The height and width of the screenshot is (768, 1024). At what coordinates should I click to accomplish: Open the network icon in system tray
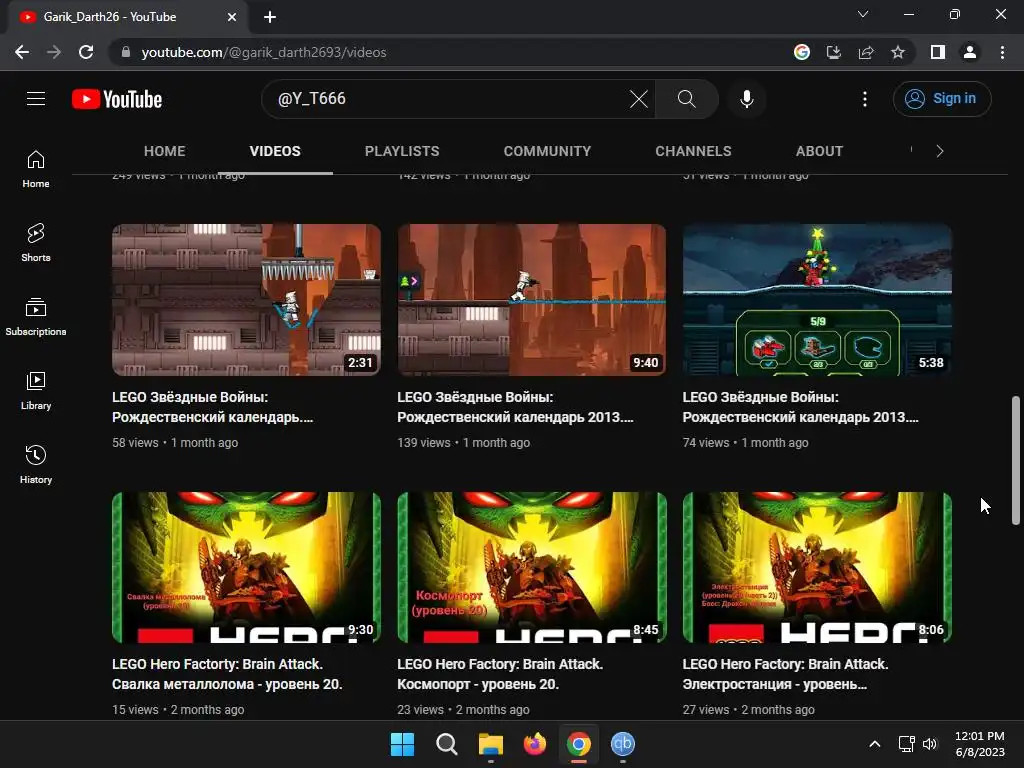coord(906,744)
